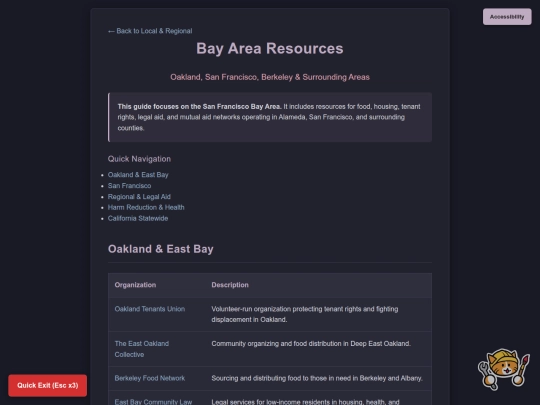
Task: Open the East Bay Community Law link
Action: point(153,402)
